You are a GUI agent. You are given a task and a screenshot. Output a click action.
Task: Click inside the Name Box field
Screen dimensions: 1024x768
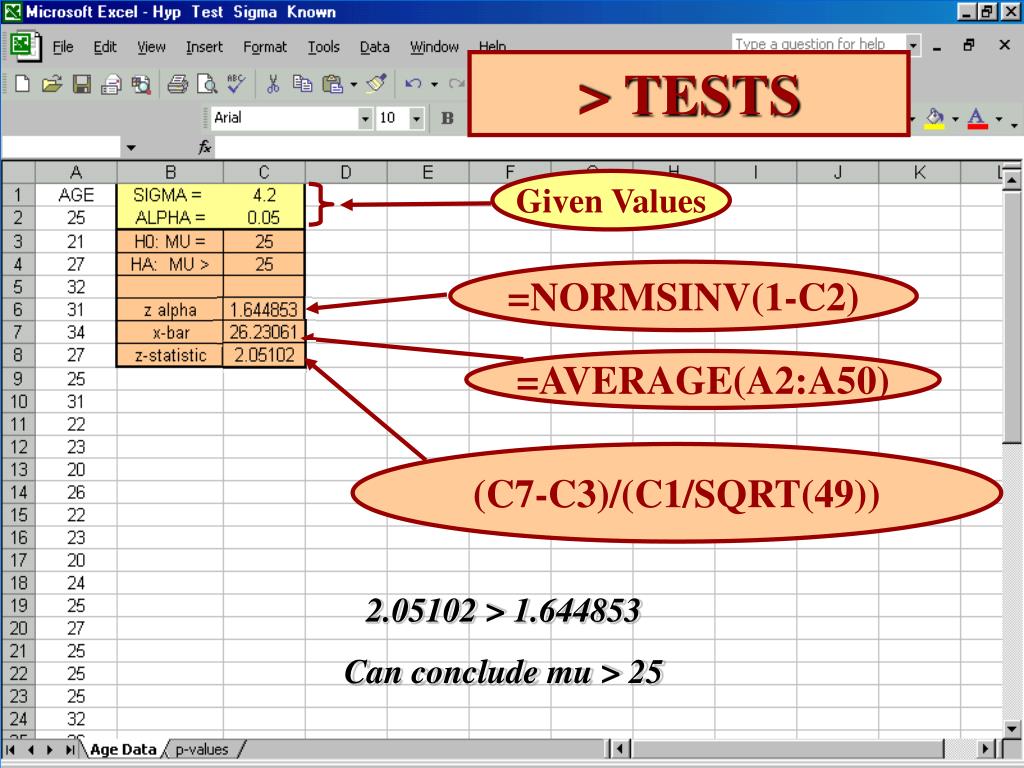(x=61, y=147)
